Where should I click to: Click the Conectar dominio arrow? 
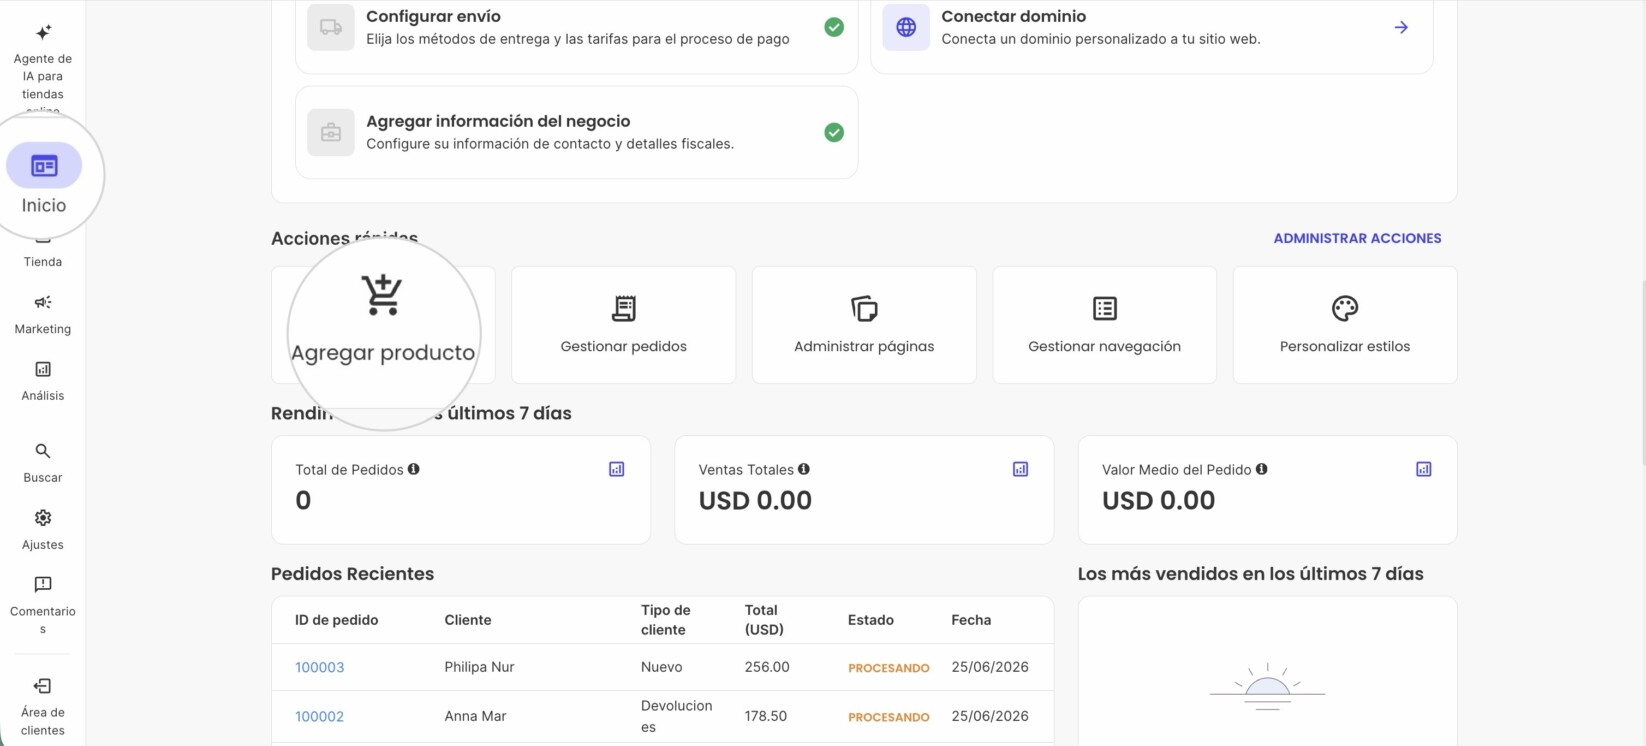point(1401,27)
